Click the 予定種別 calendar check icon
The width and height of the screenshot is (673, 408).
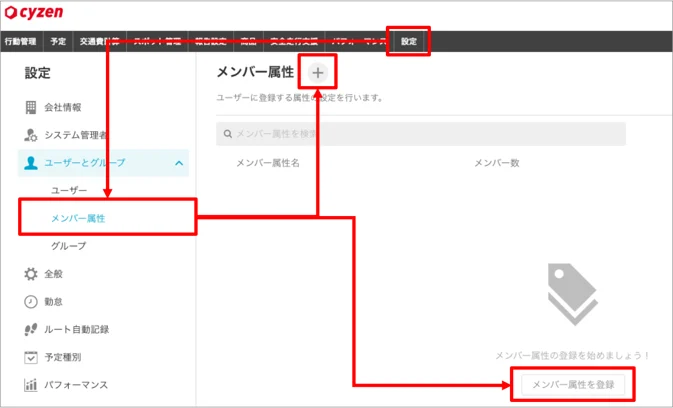point(30,357)
